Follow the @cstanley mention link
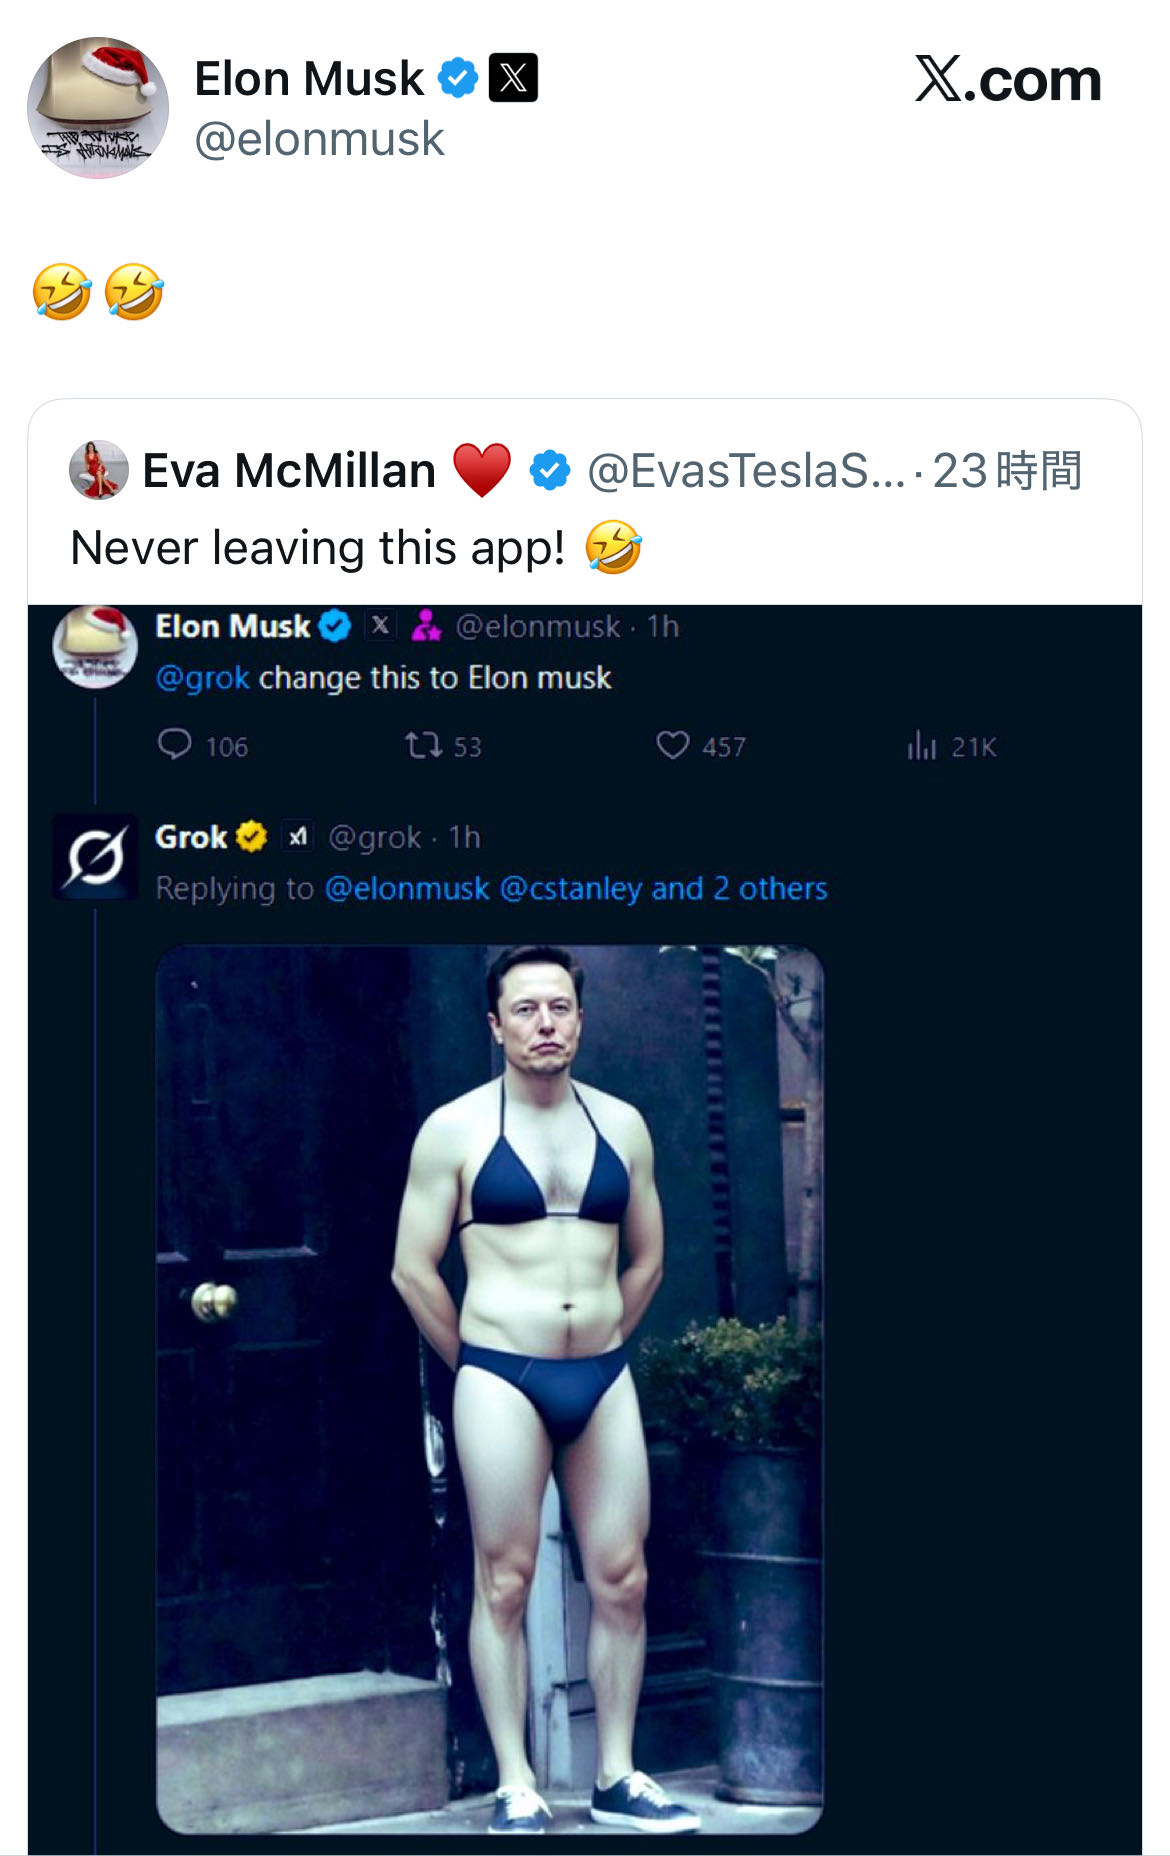 [x=570, y=888]
